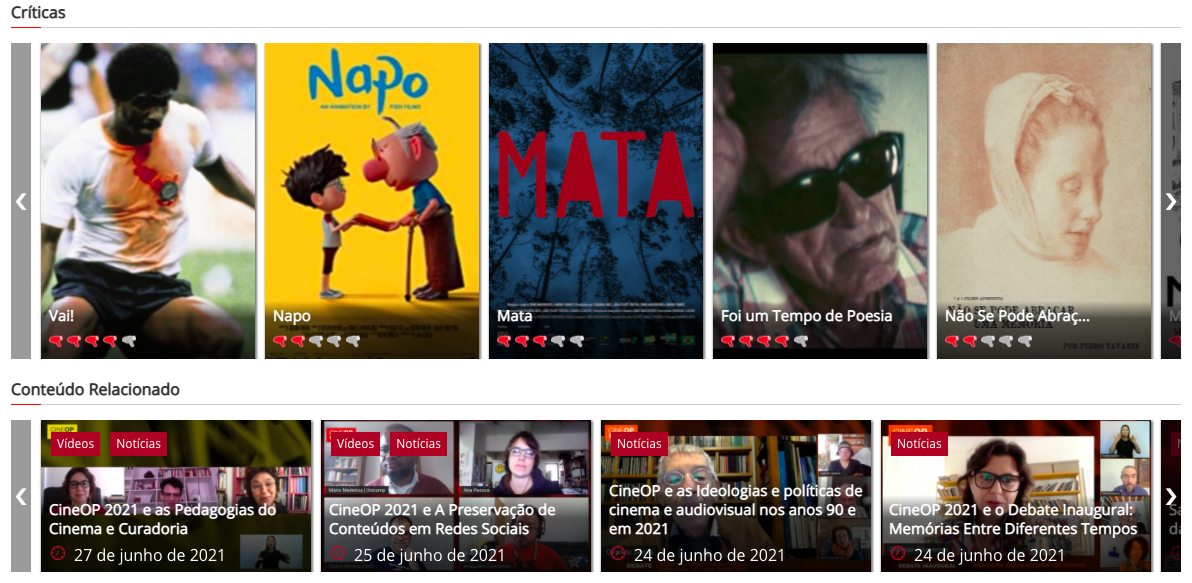
Task: Click the date 27 de junho de 2021
Action: point(149,555)
